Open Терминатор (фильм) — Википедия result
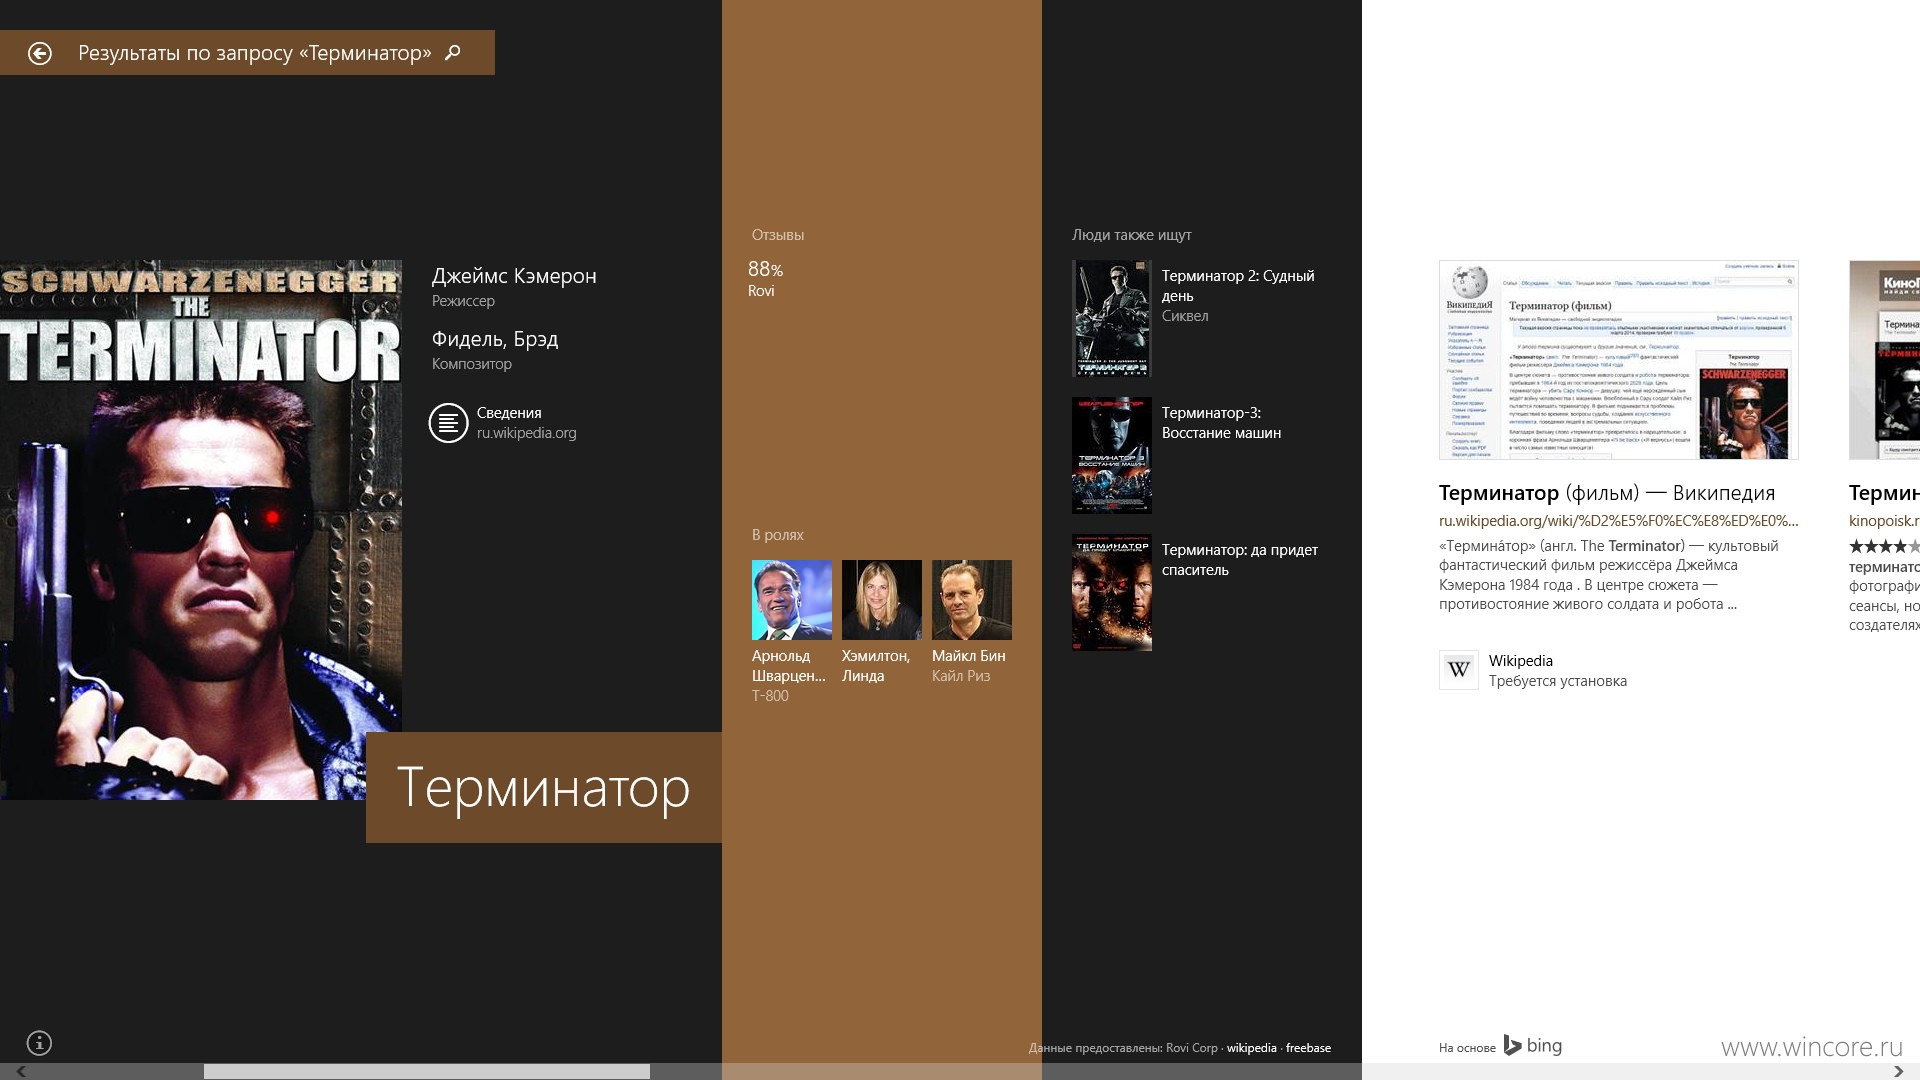 1607,493
